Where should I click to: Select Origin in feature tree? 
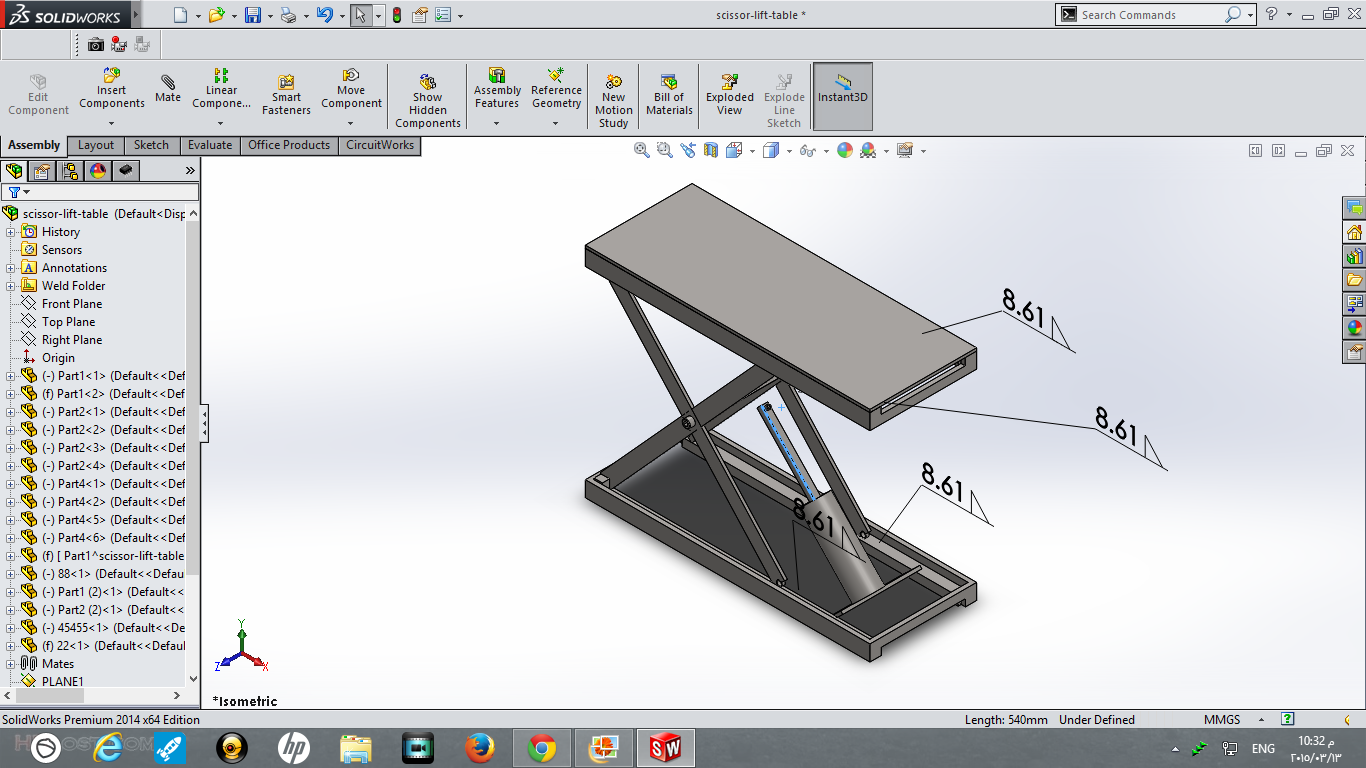[x=58, y=358]
